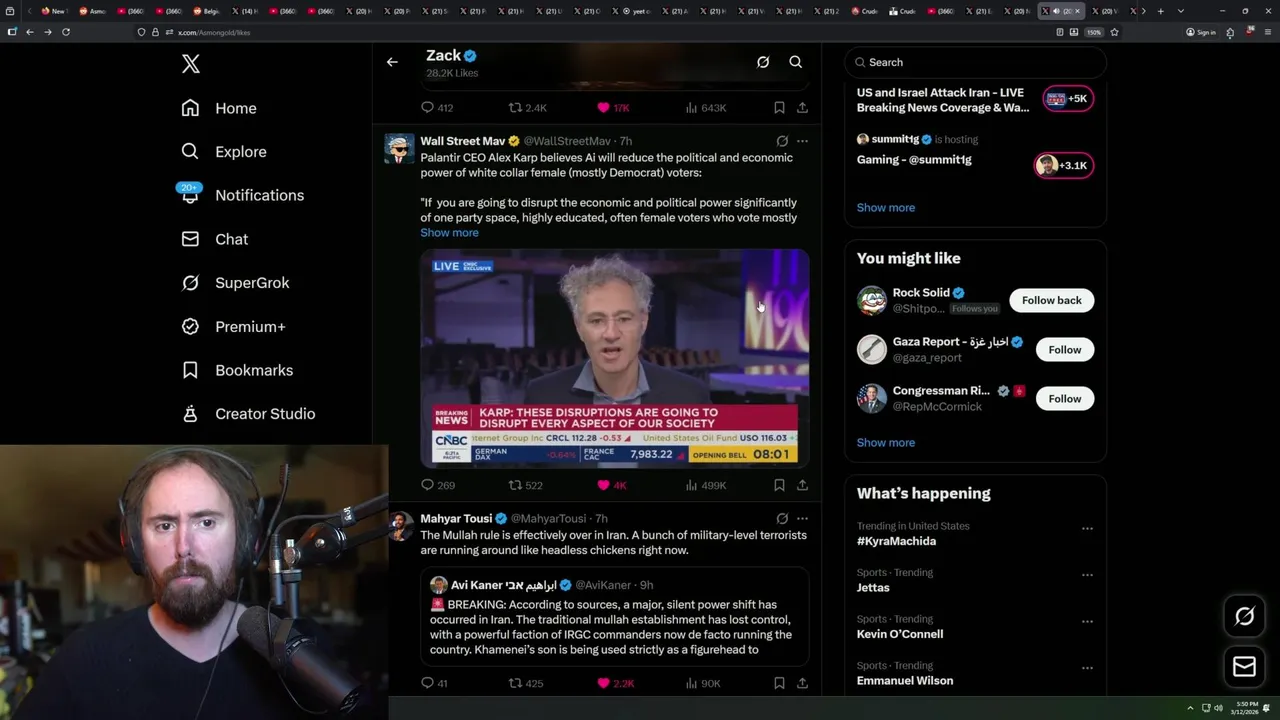Open Creator Studio in the sidebar
1280x720 pixels.
click(x=248, y=413)
